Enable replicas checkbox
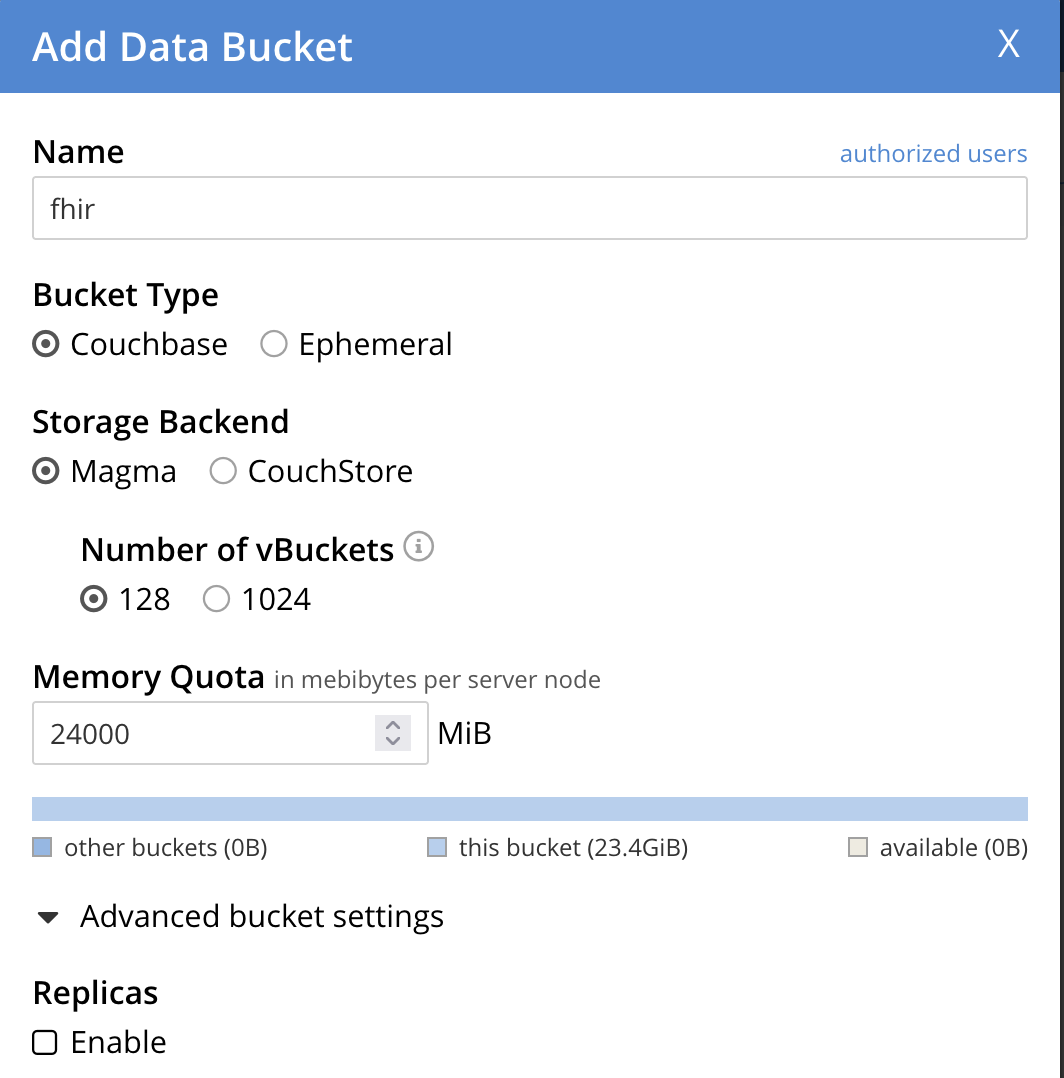 (x=45, y=1042)
